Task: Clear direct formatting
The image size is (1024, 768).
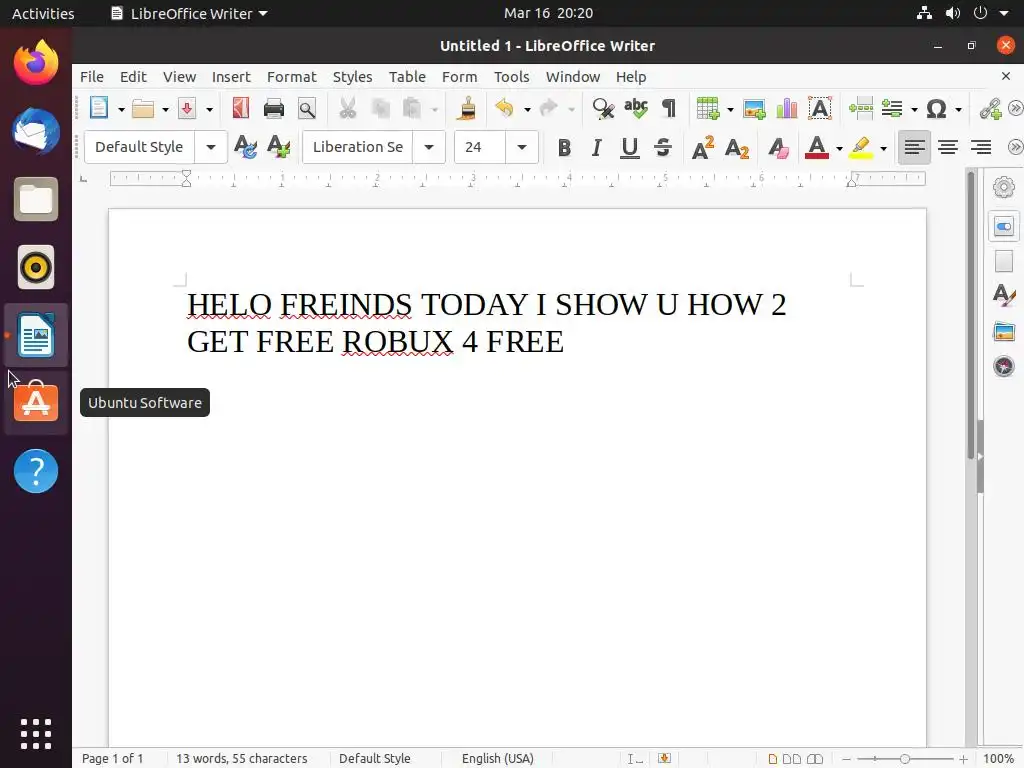Action: (778, 148)
